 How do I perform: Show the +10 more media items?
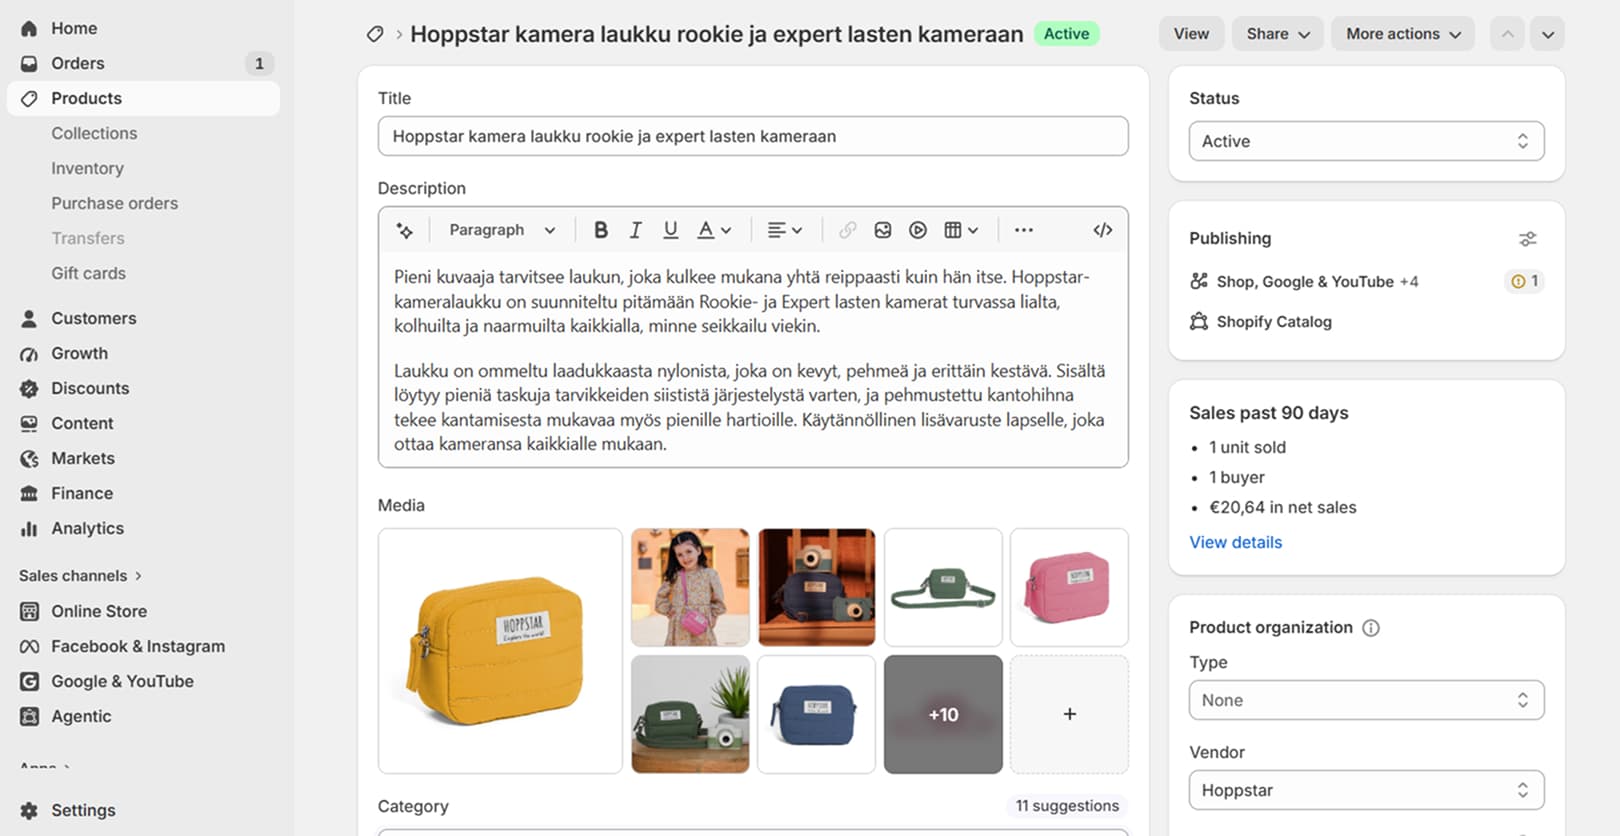[943, 714]
